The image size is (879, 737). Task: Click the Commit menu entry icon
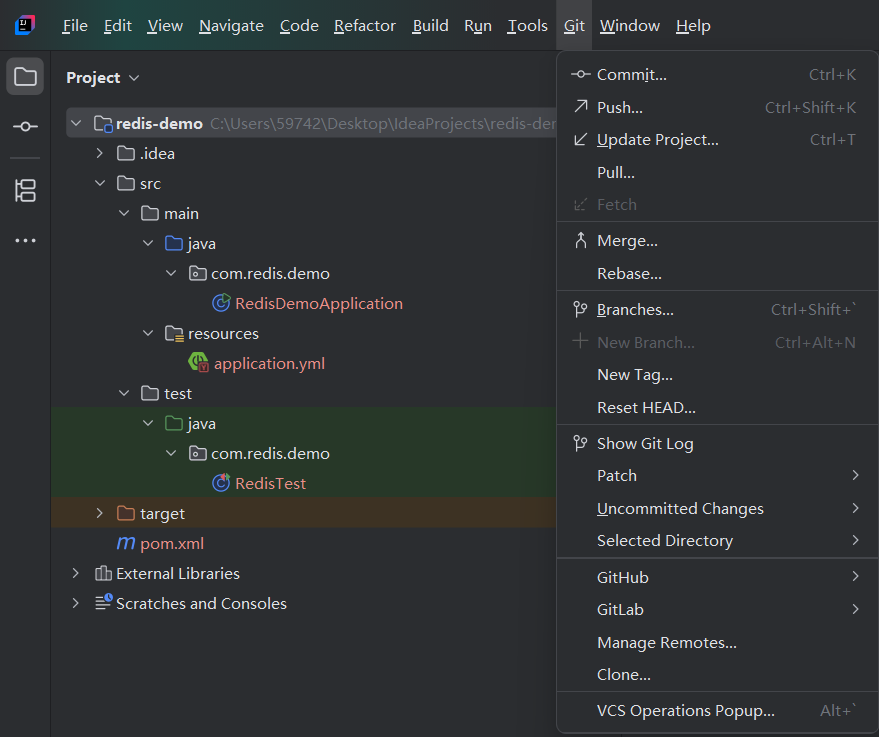point(580,74)
